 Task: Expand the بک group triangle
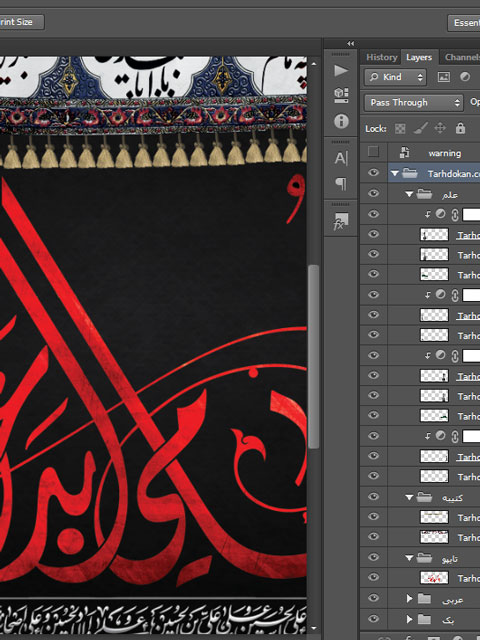409,619
